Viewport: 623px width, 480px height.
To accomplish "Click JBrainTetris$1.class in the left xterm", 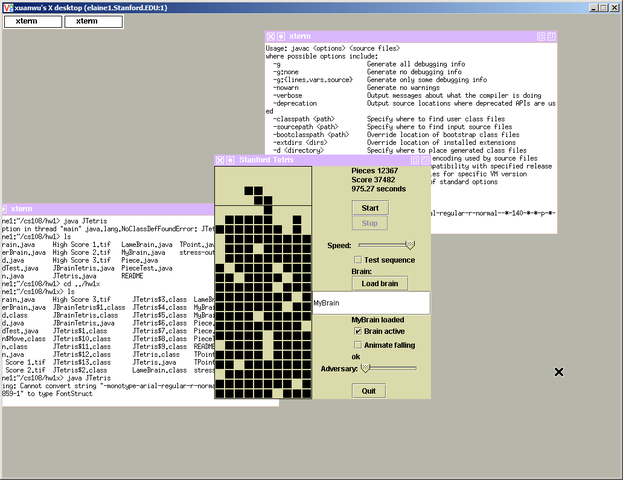I will 89,308.
